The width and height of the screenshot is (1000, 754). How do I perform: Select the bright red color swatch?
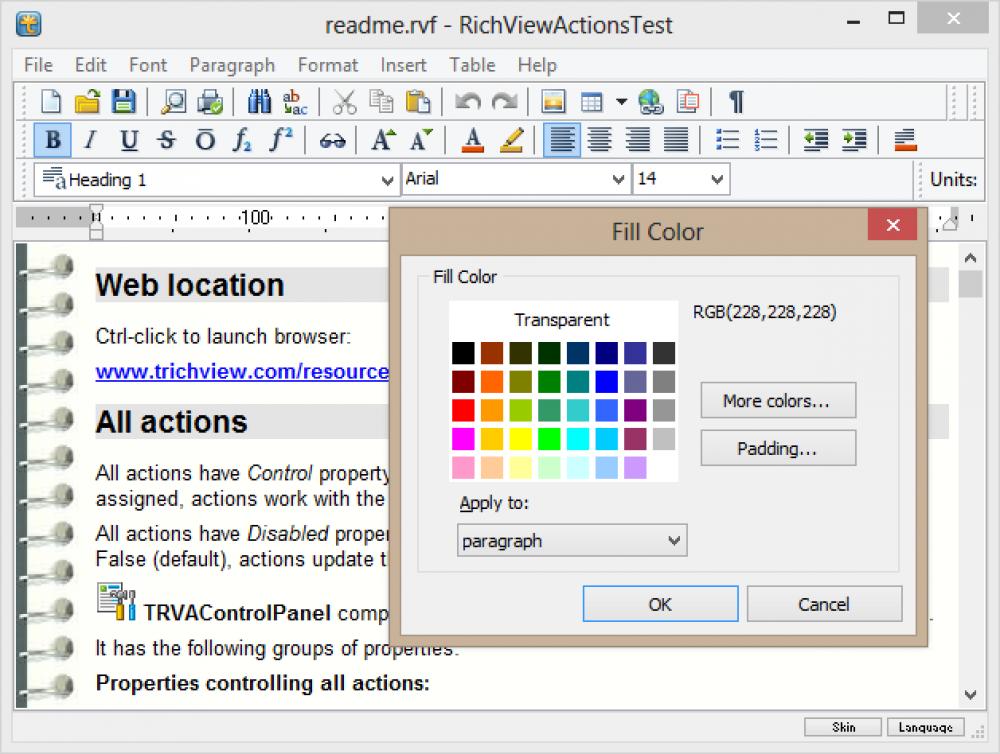[461, 410]
